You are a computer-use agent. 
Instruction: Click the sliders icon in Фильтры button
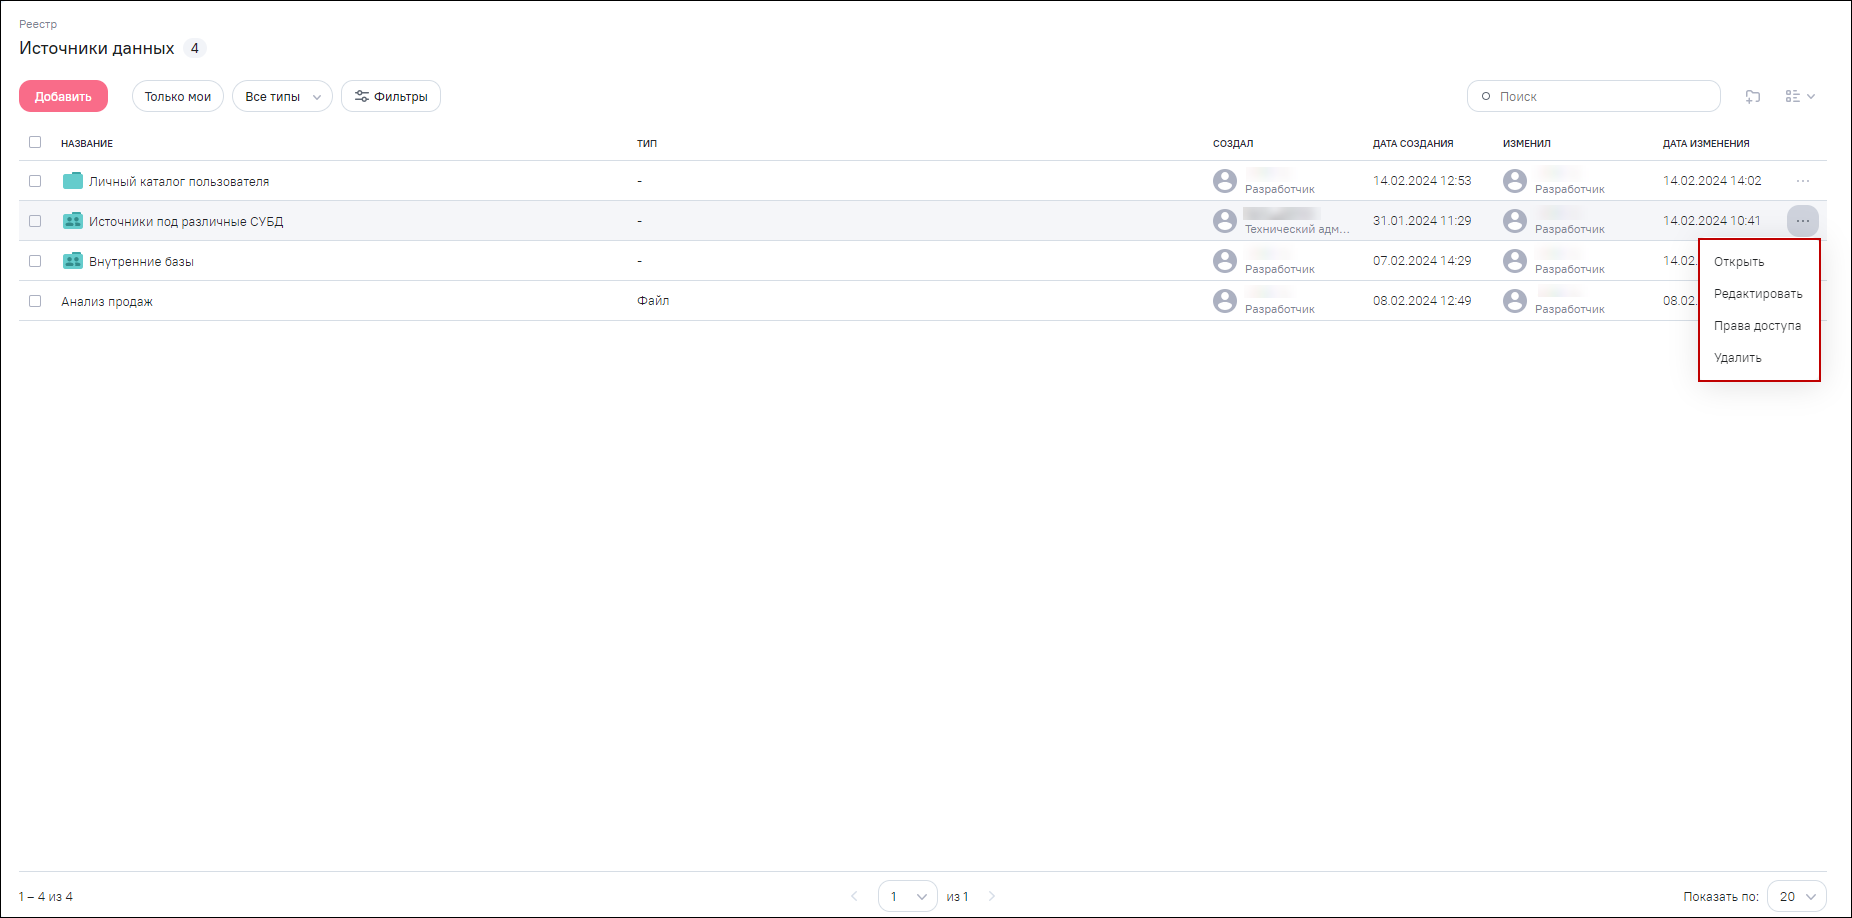click(362, 96)
